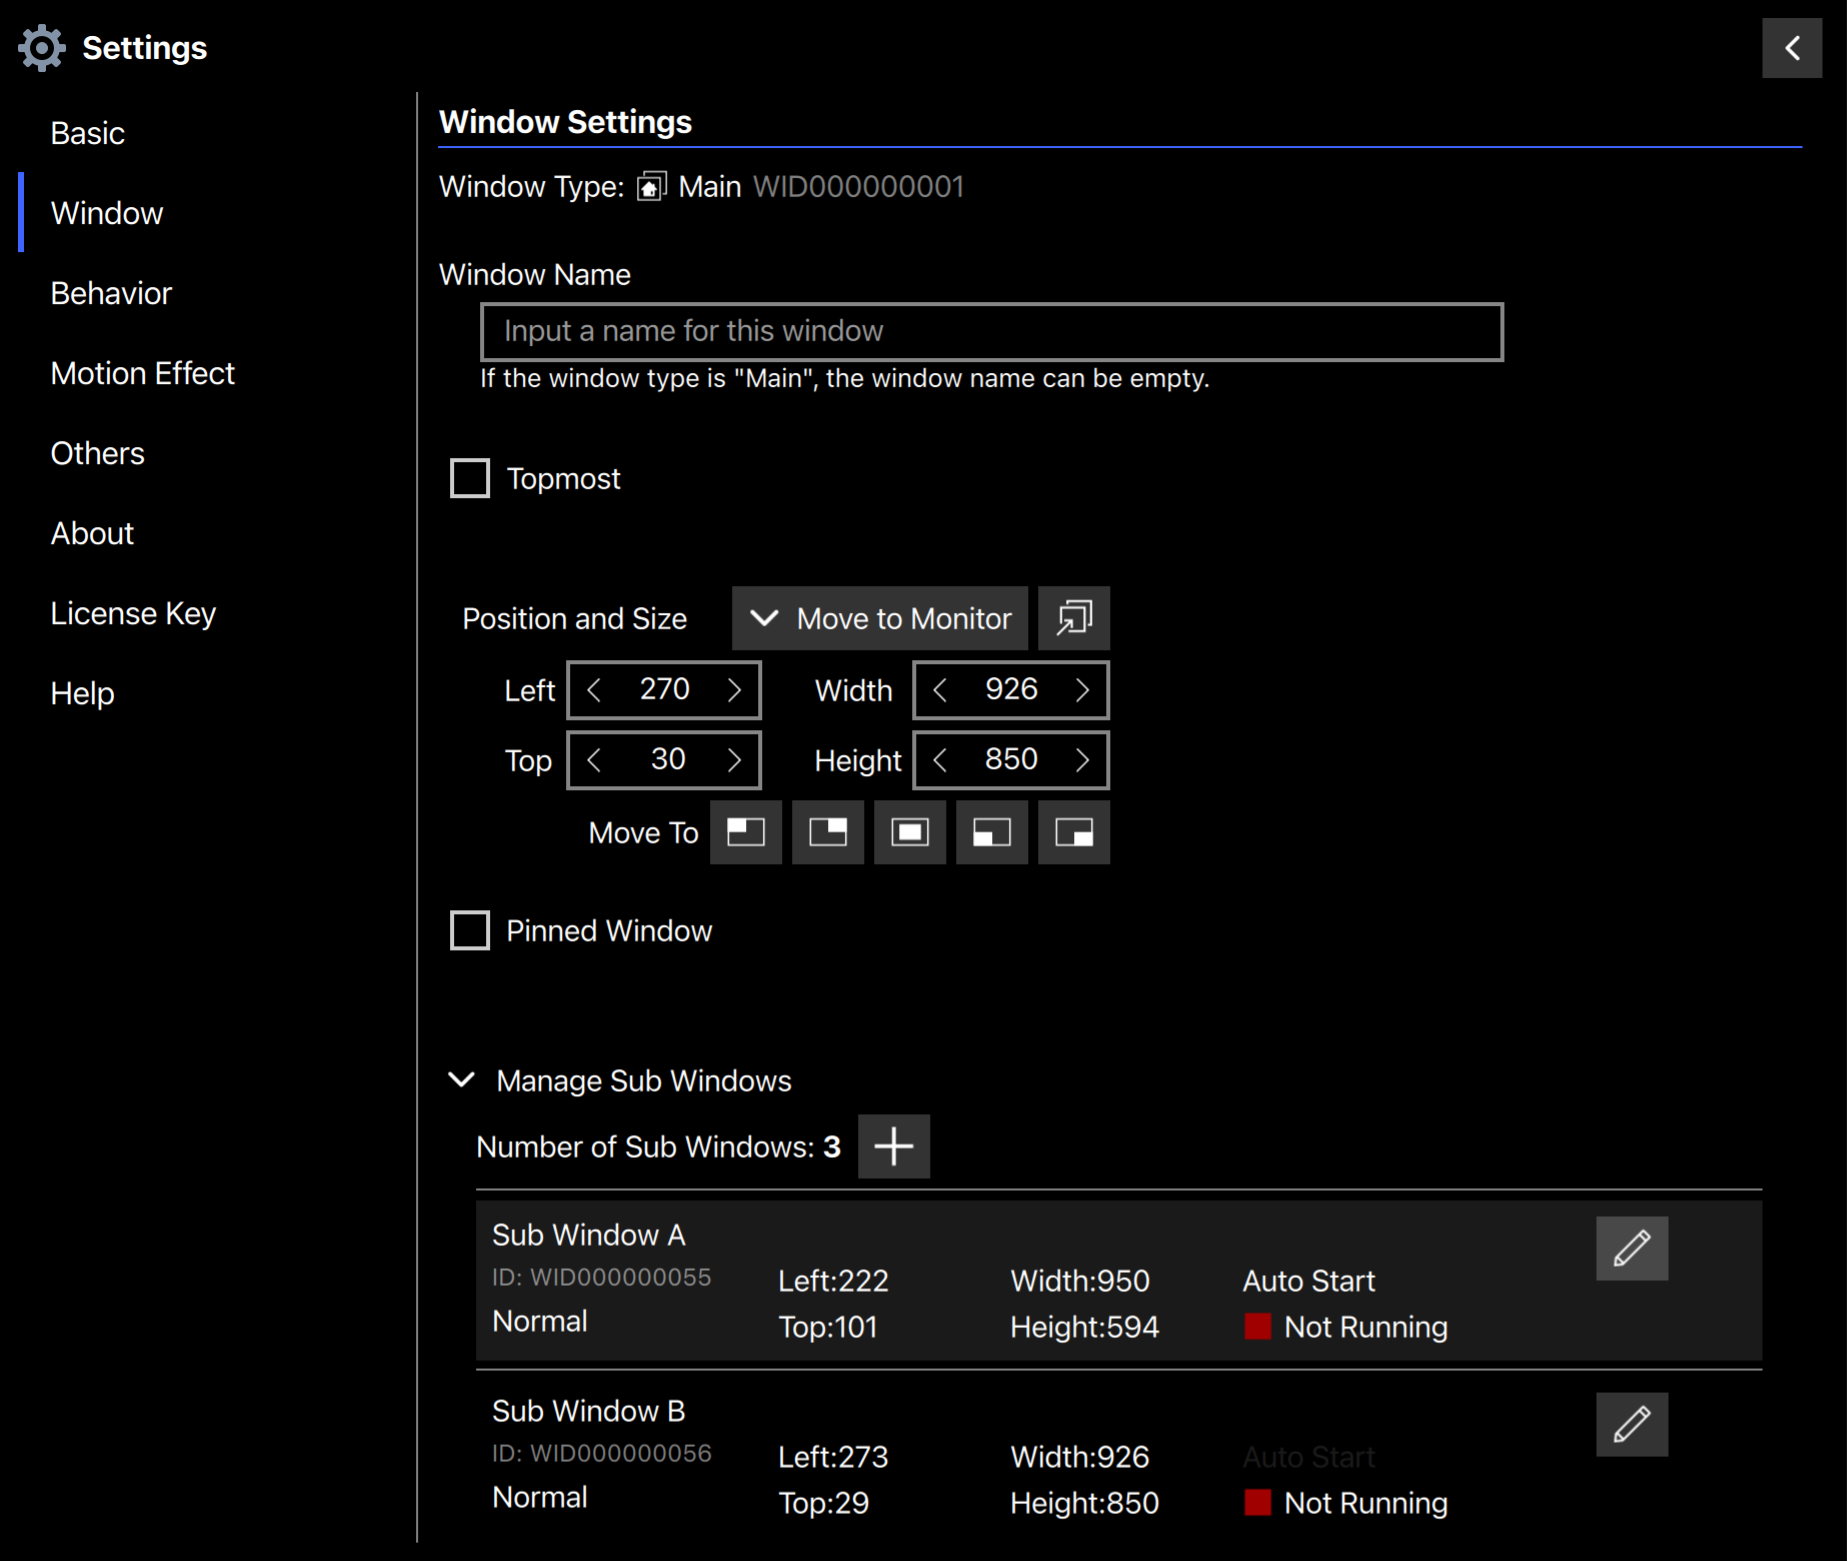Add a new sub window with plus button
Screen dimensions: 1847x1561
click(893, 1146)
